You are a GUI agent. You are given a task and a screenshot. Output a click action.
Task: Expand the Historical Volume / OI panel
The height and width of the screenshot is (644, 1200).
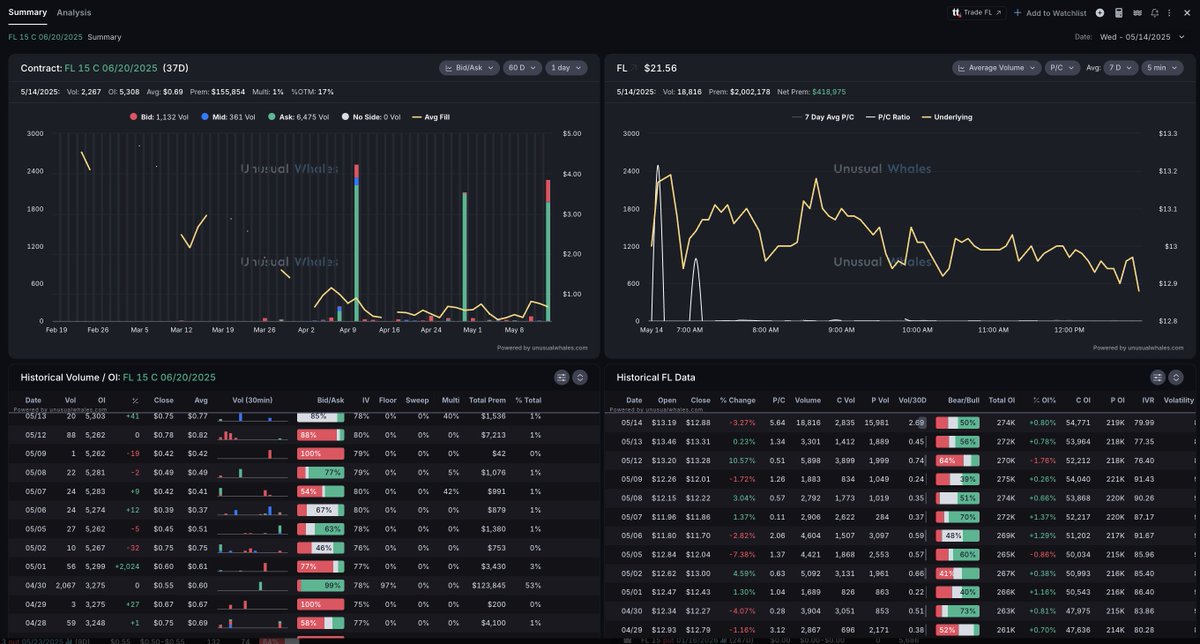coord(580,377)
